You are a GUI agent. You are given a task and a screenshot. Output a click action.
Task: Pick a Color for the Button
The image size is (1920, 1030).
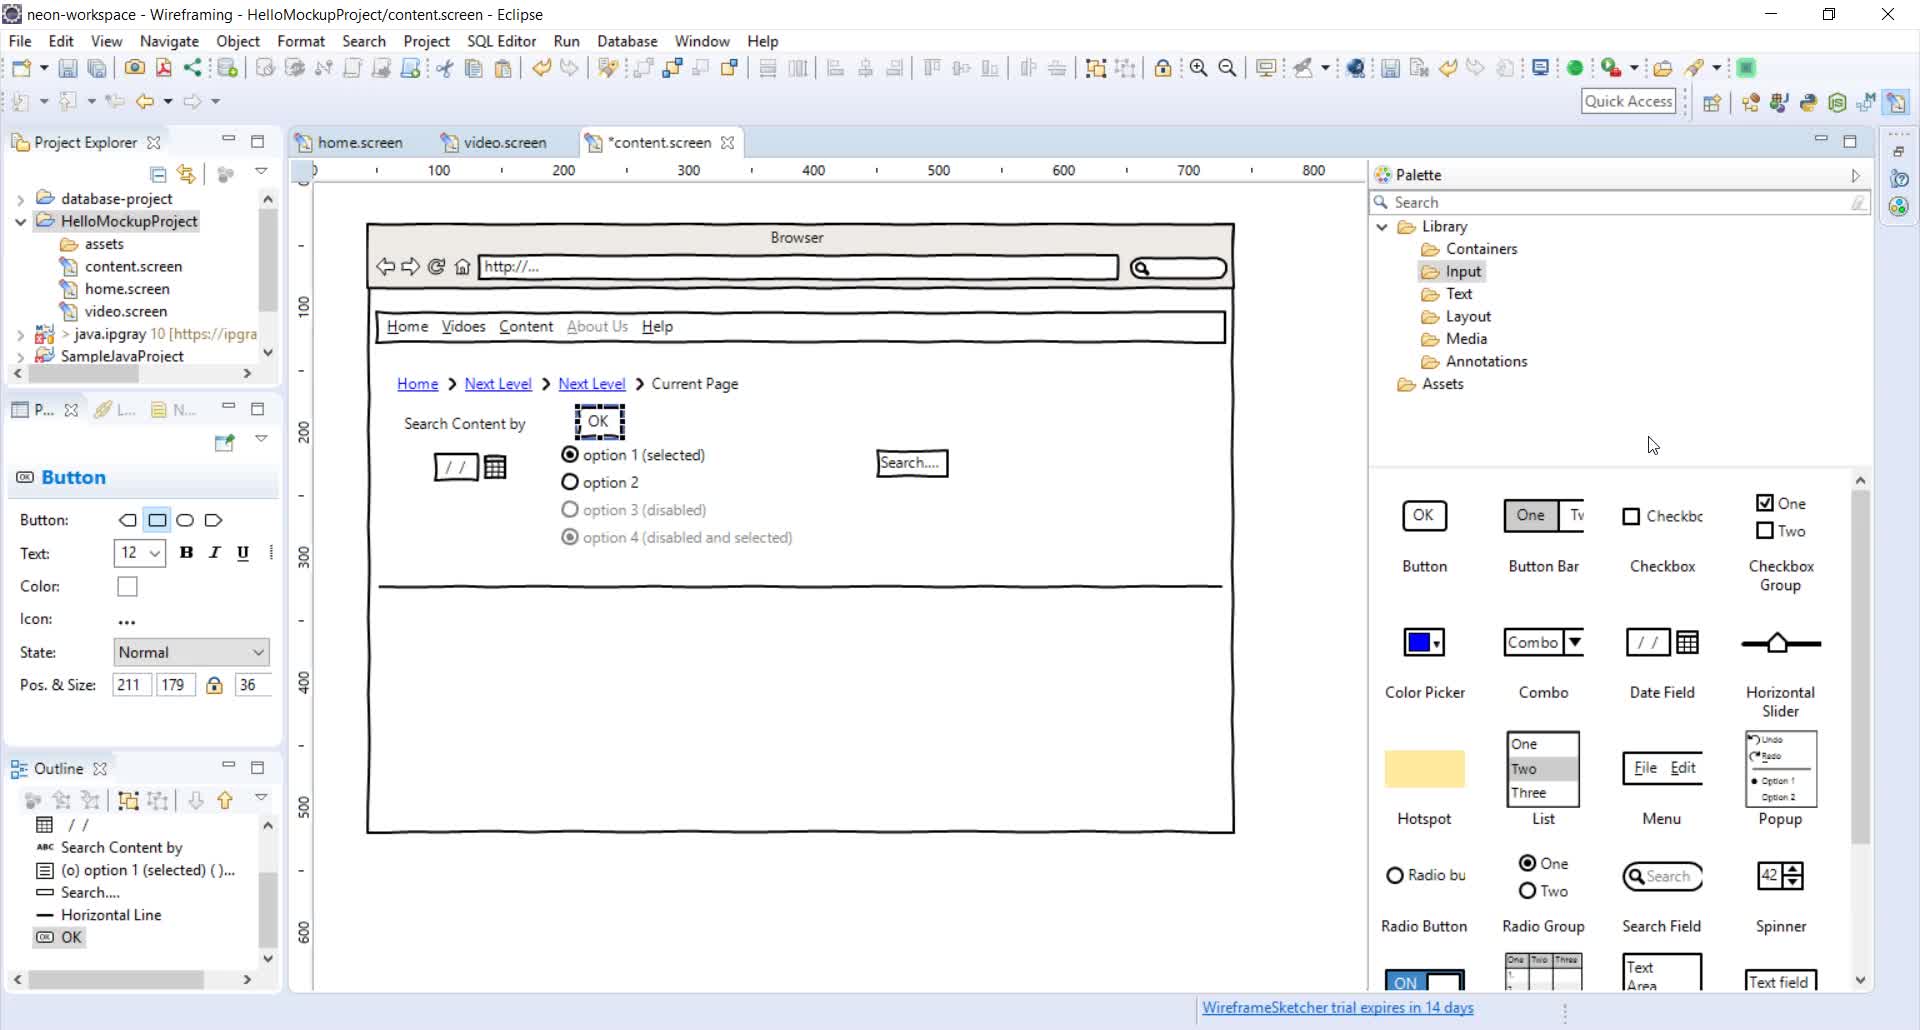click(127, 586)
